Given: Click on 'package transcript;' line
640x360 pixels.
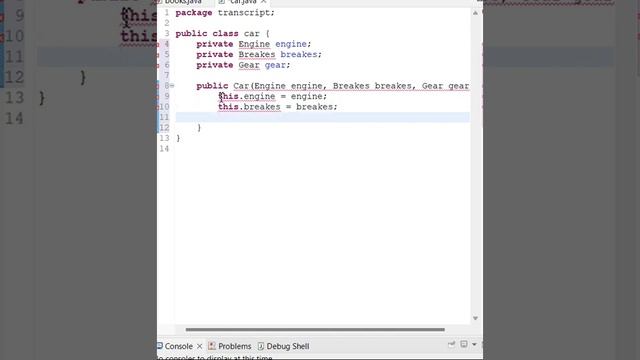Looking at the screenshot, I should [225, 13].
